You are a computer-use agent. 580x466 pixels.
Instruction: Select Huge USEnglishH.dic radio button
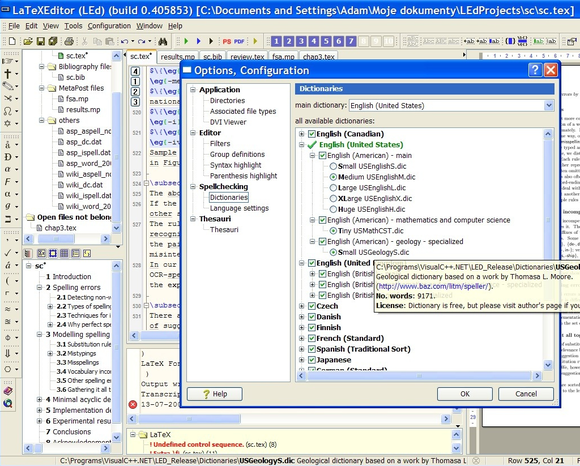[333, 209]
